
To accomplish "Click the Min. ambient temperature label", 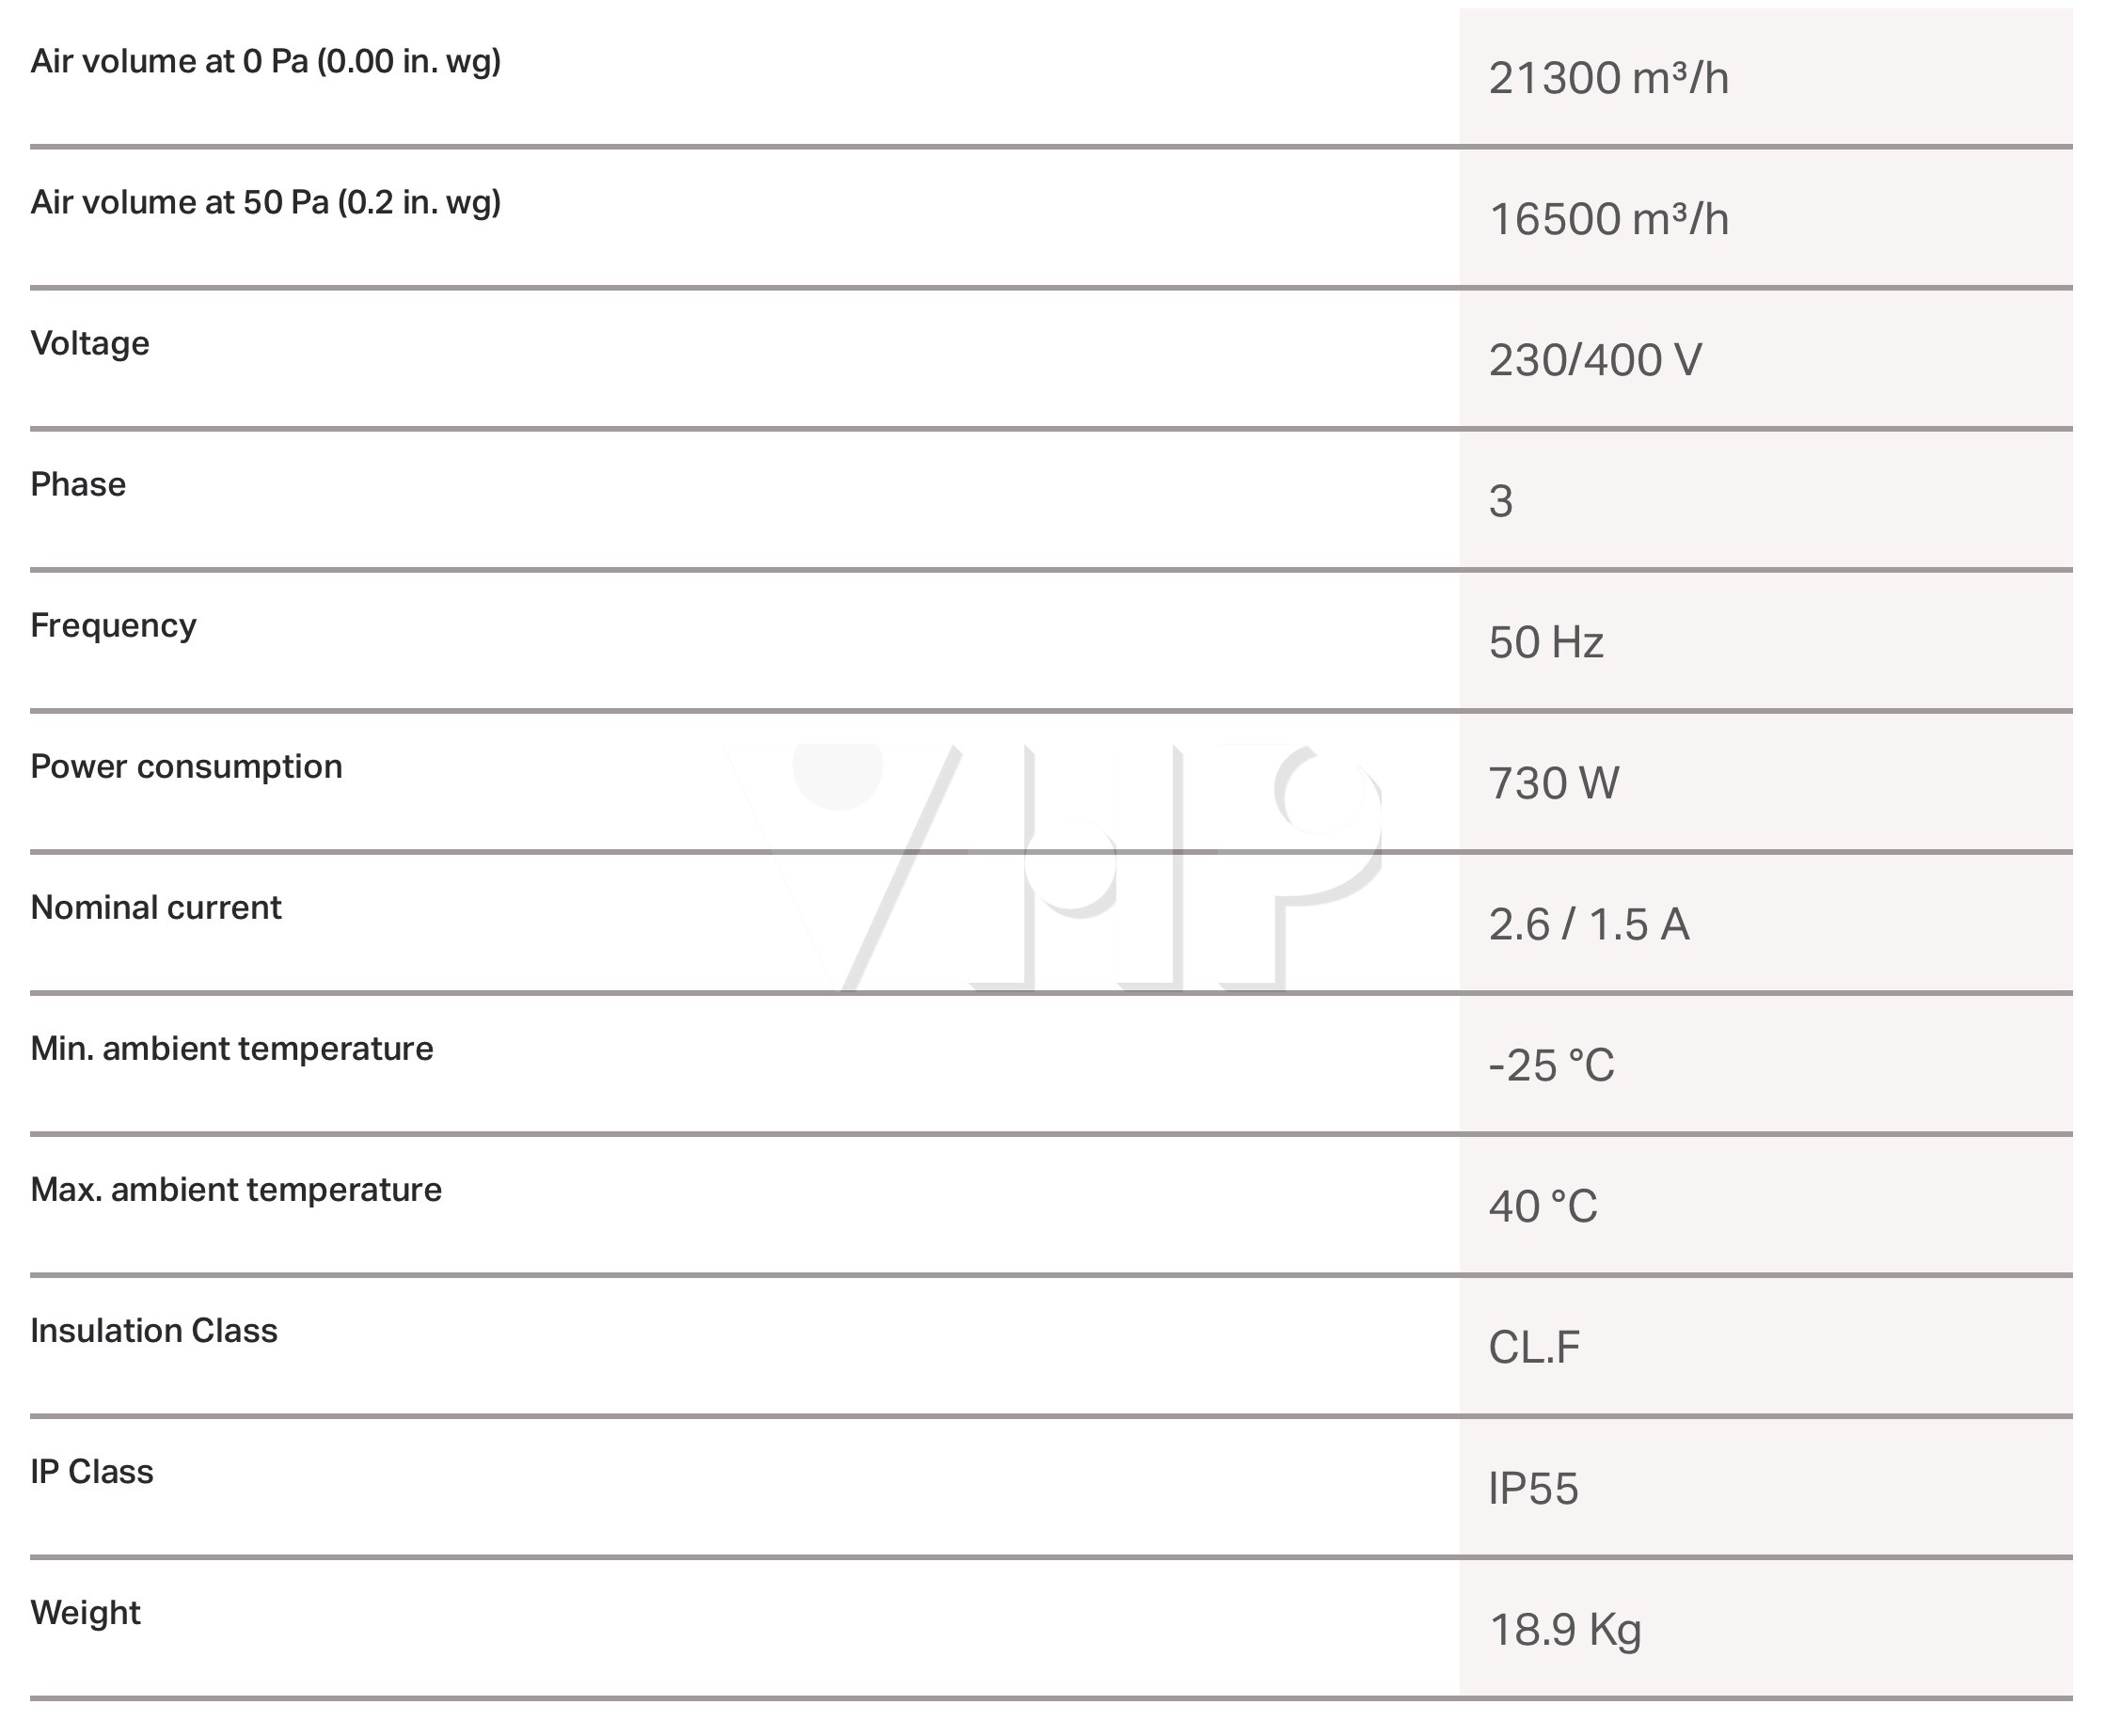I will [232, 1049].
